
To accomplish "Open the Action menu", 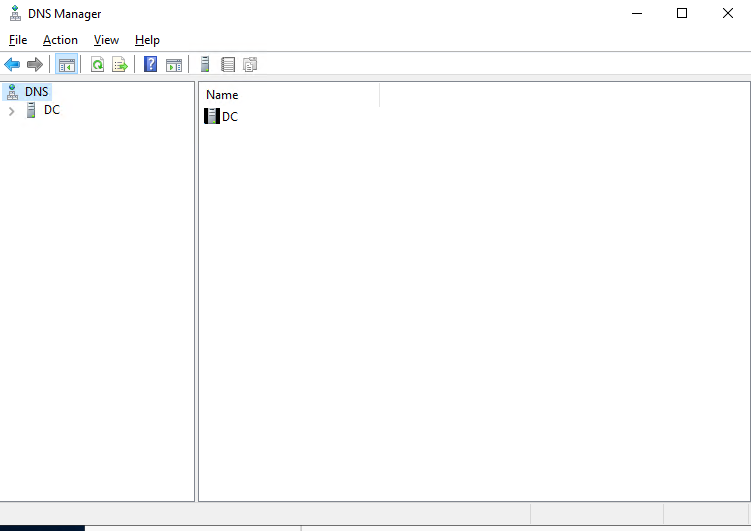I will point(60,40).
